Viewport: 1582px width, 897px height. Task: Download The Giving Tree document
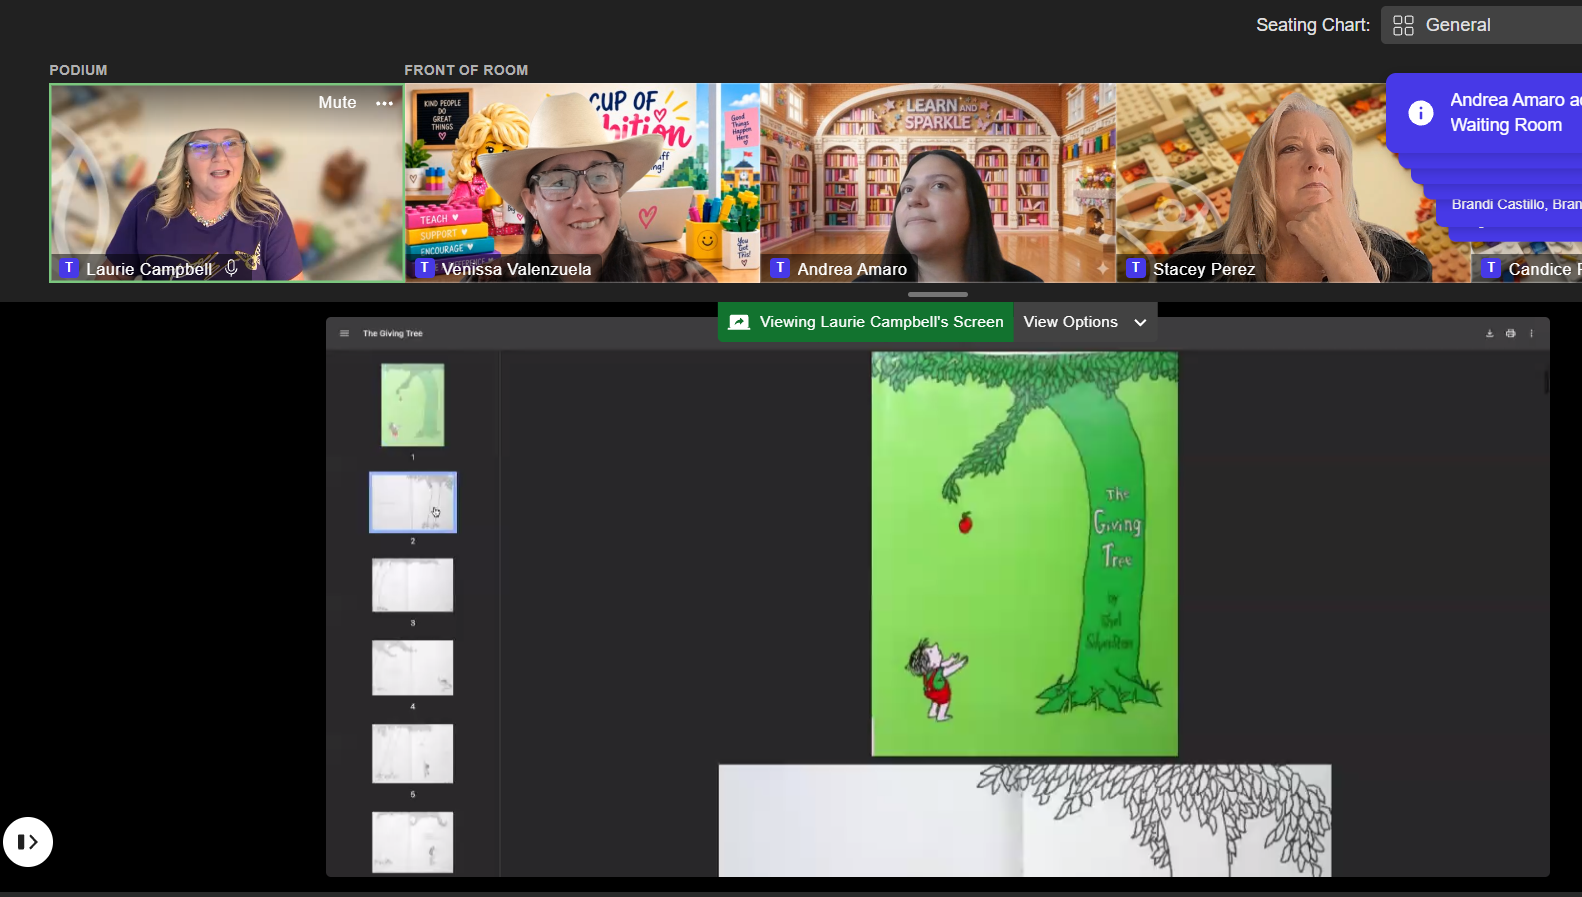click(x=1489, y=333)
